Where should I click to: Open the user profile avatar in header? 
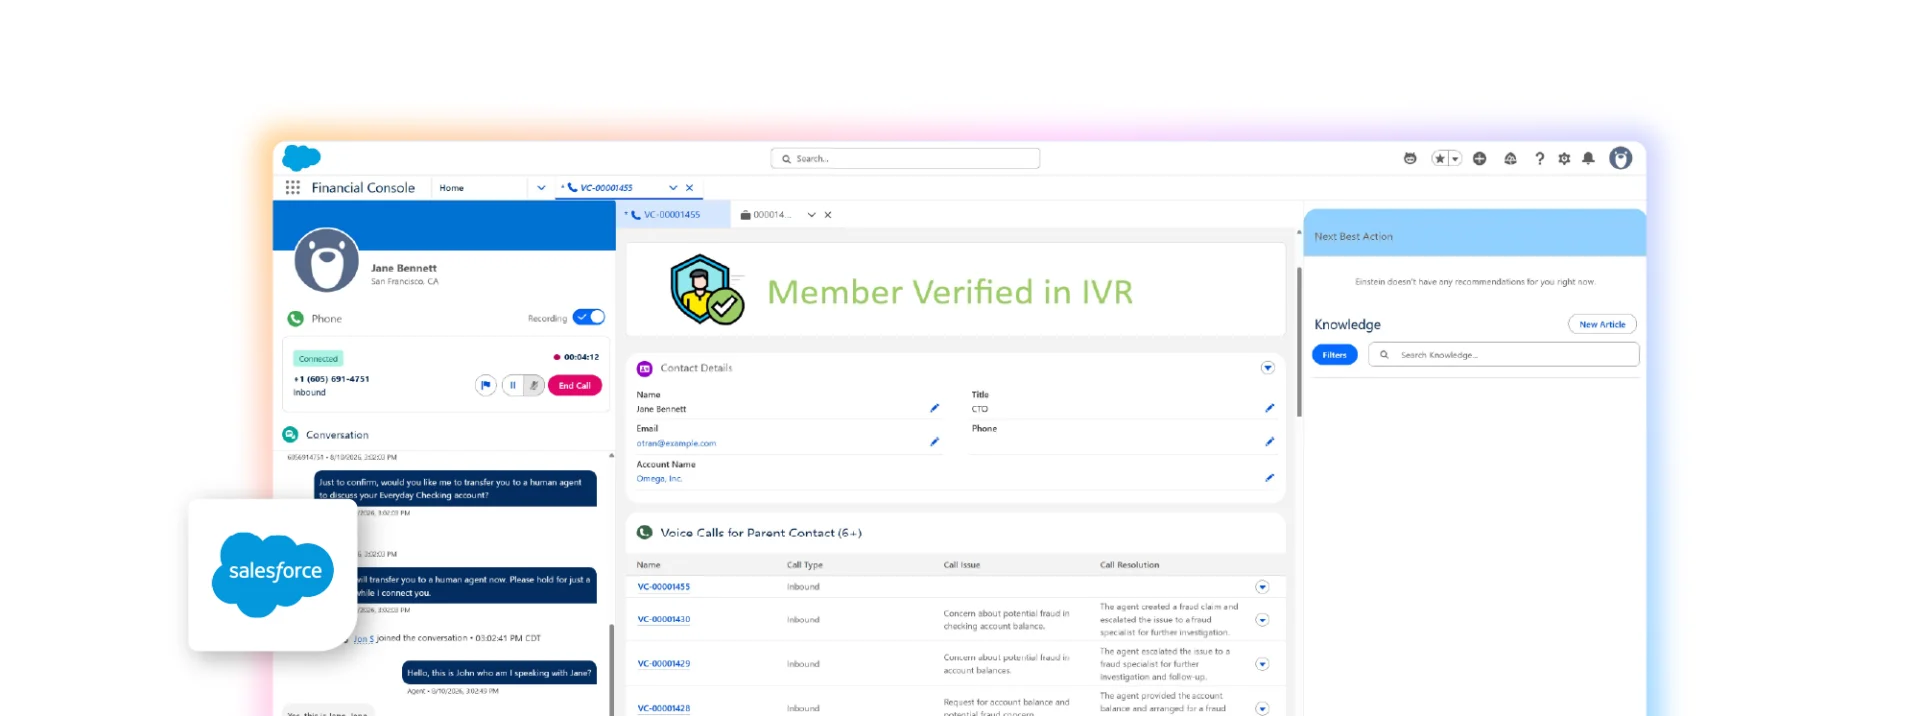coord(1621,158)
